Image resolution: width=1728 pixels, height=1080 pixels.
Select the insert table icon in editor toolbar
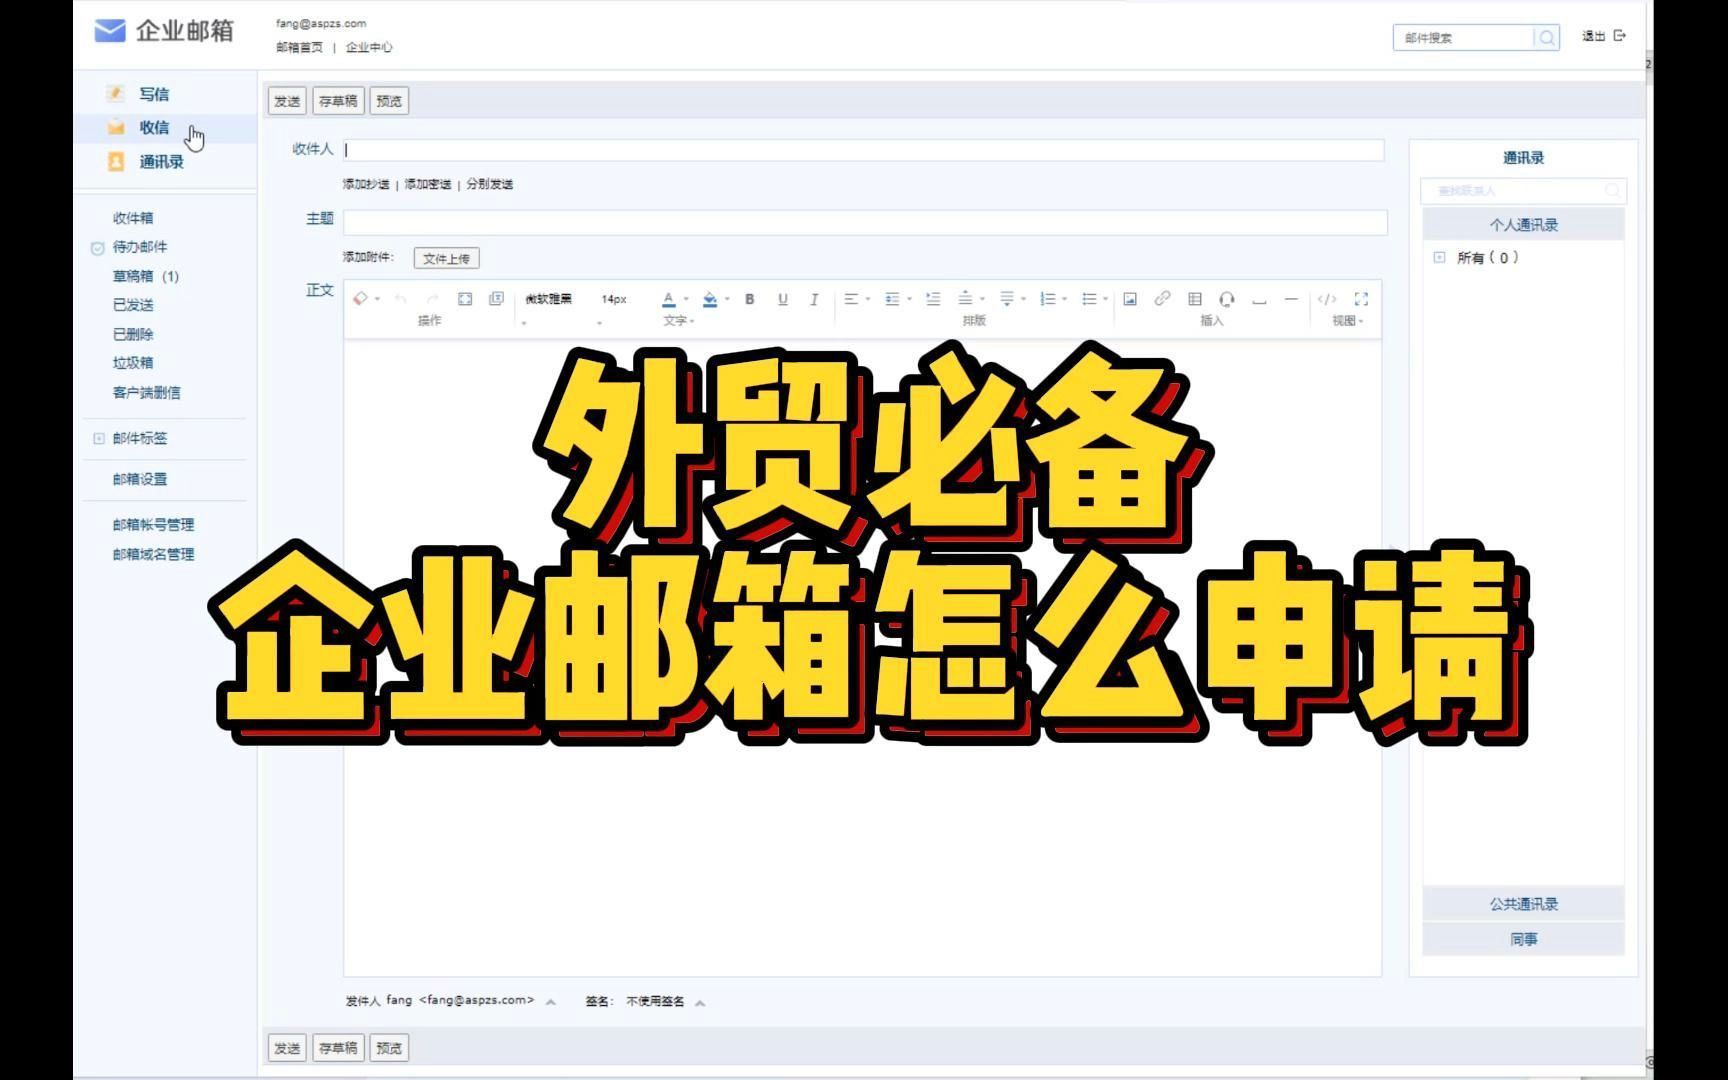pyautogui.click(x=1193, y=298)
